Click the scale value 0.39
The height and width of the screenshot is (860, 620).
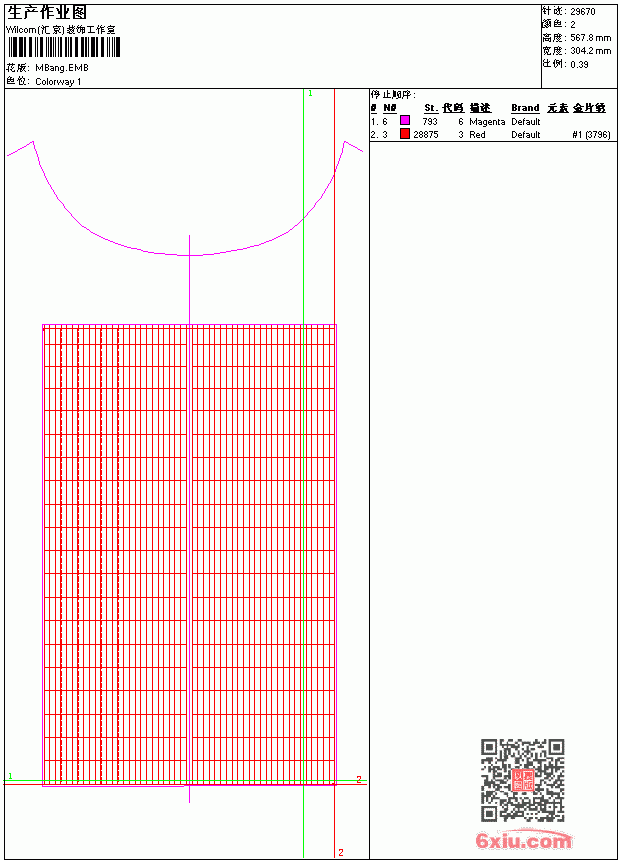tap(579, 64)
